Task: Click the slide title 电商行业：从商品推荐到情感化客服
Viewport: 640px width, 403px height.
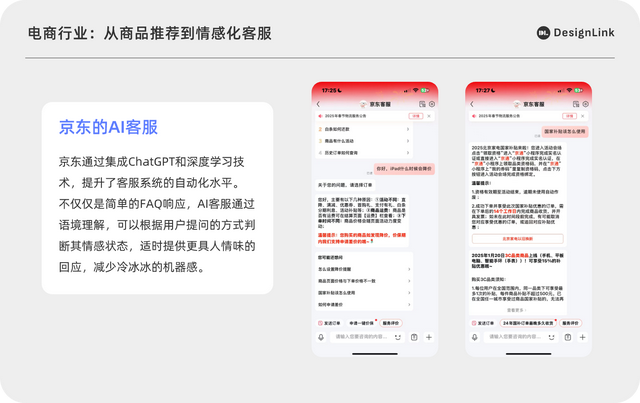Action: click(150, 33)
